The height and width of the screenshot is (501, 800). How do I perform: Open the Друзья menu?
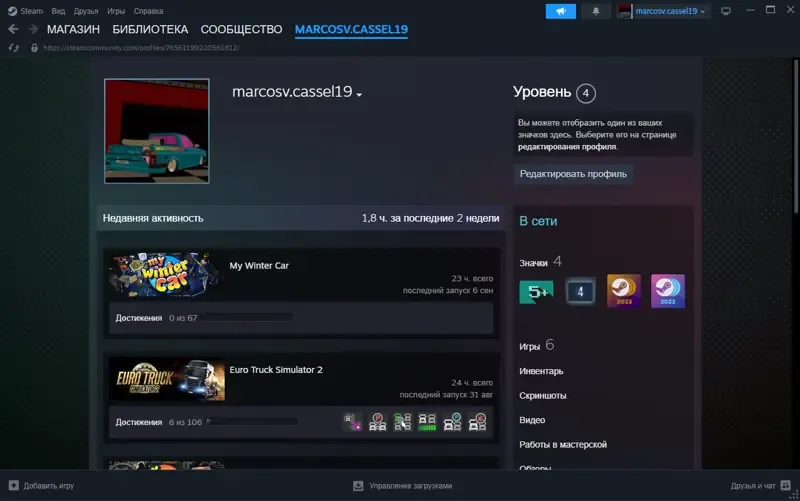pos(86,11)
